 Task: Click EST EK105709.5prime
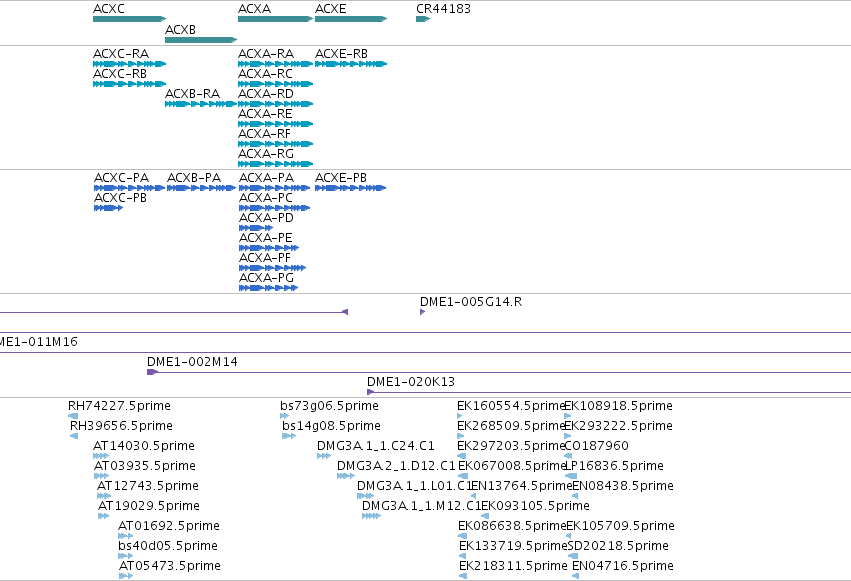568,536
